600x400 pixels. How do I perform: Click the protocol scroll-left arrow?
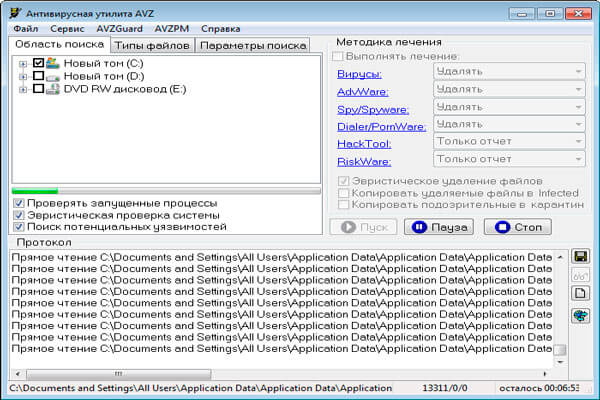(18, 374)
